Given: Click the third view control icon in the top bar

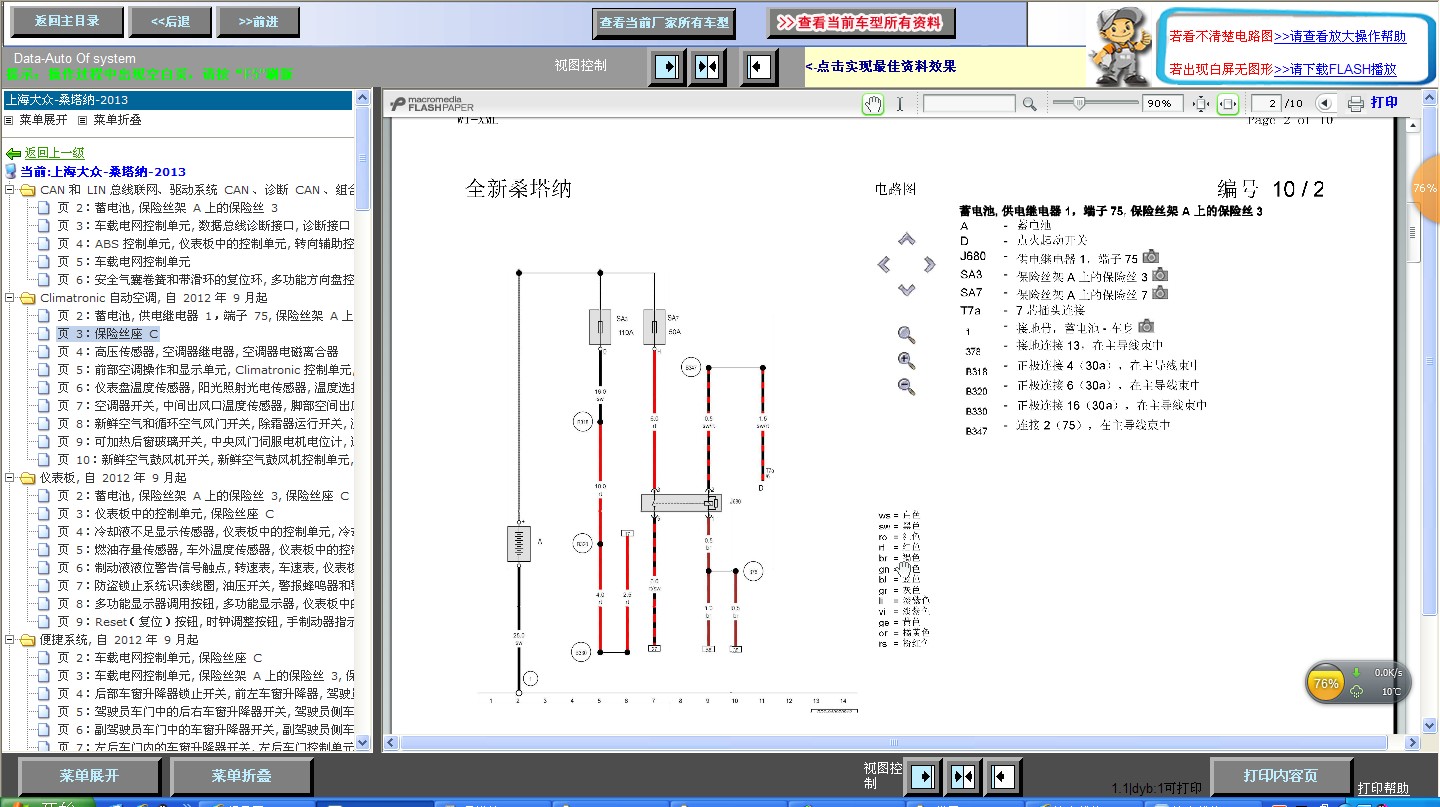Looking at the screenshot, I should pyautogui.click(x=760, y=67).
